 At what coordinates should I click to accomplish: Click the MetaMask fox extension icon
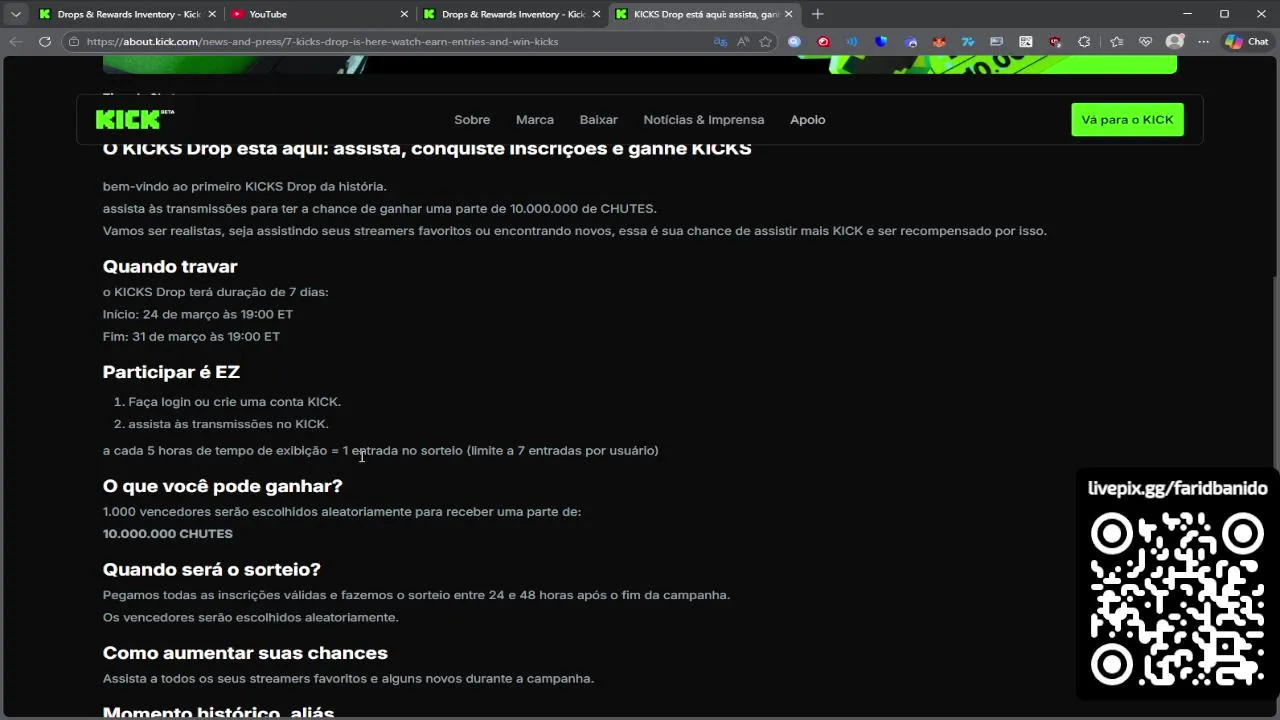coord(939,42)
